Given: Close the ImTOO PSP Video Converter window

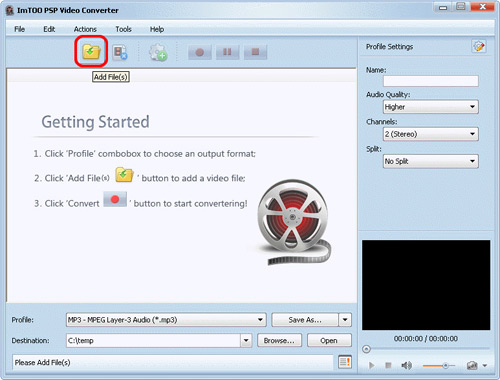Looking at the screenshot, I should click(482, 7).
